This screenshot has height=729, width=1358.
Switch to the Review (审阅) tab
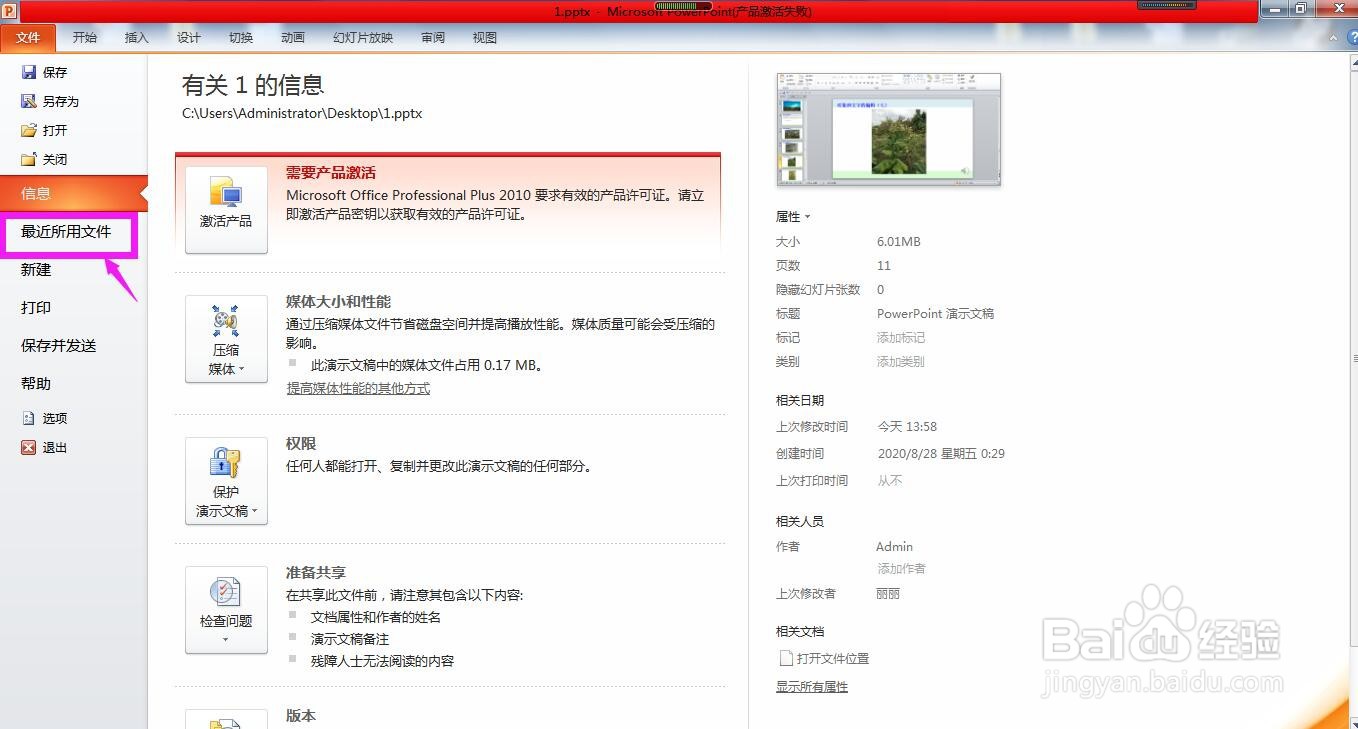[x=433, y=38]
